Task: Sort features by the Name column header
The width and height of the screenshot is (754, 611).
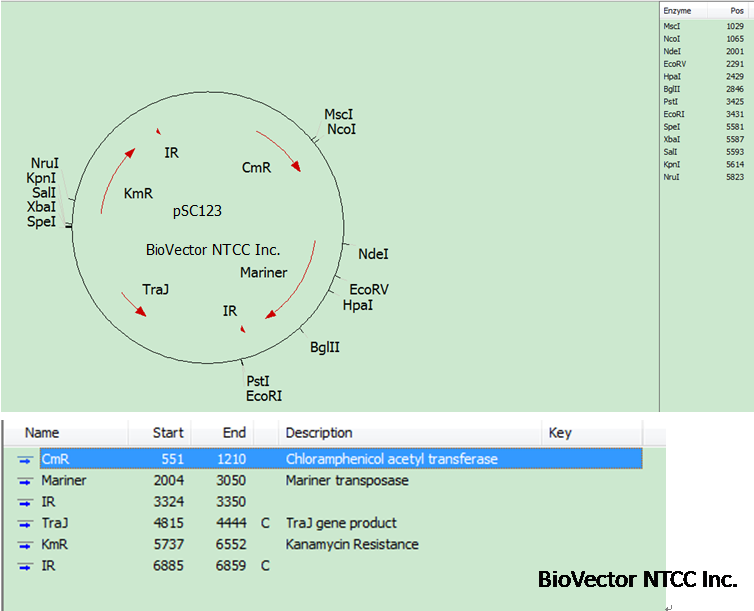Action: pos(42,433)
